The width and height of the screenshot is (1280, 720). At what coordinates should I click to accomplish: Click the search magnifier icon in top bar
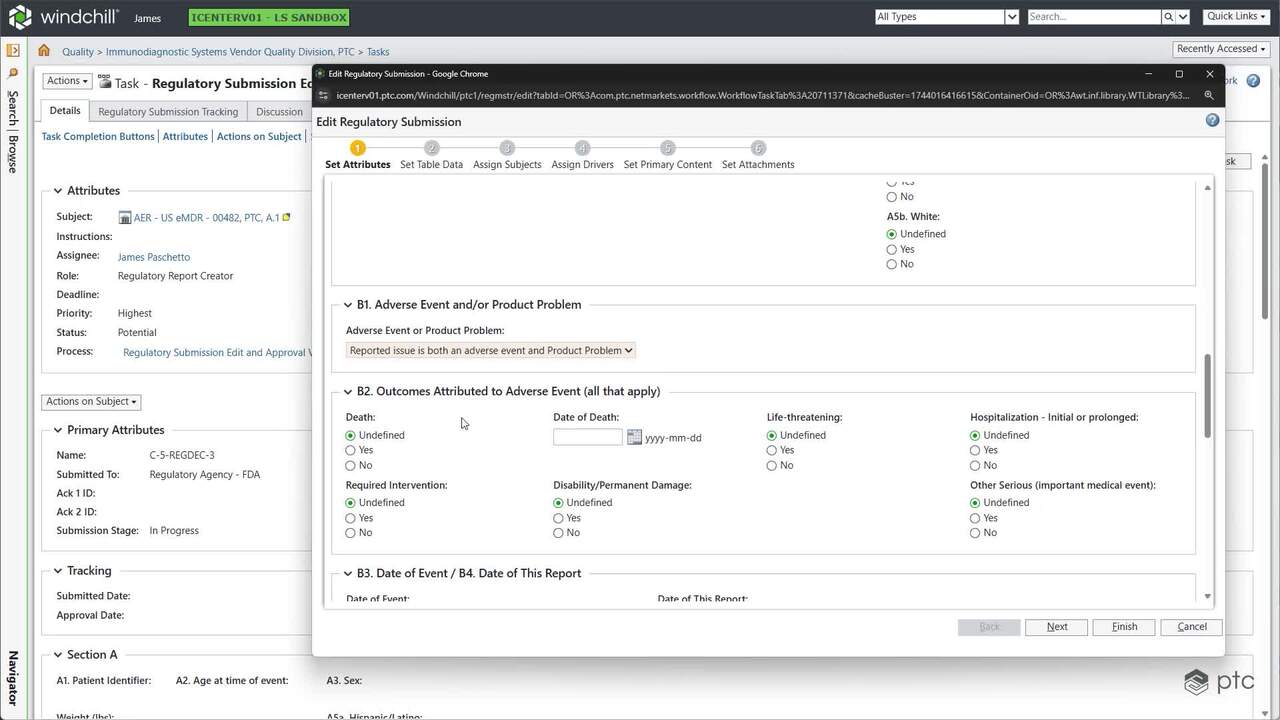point(1168,17)
